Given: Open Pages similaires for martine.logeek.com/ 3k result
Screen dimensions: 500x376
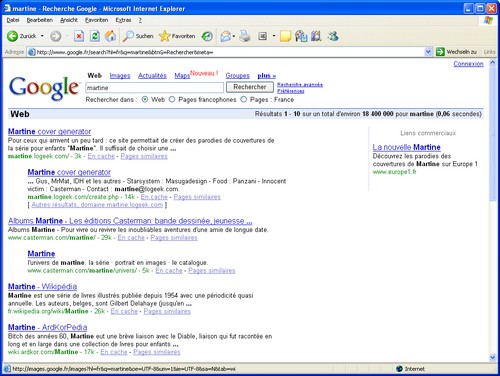Looking at the screenshot, I should (144, 156).
